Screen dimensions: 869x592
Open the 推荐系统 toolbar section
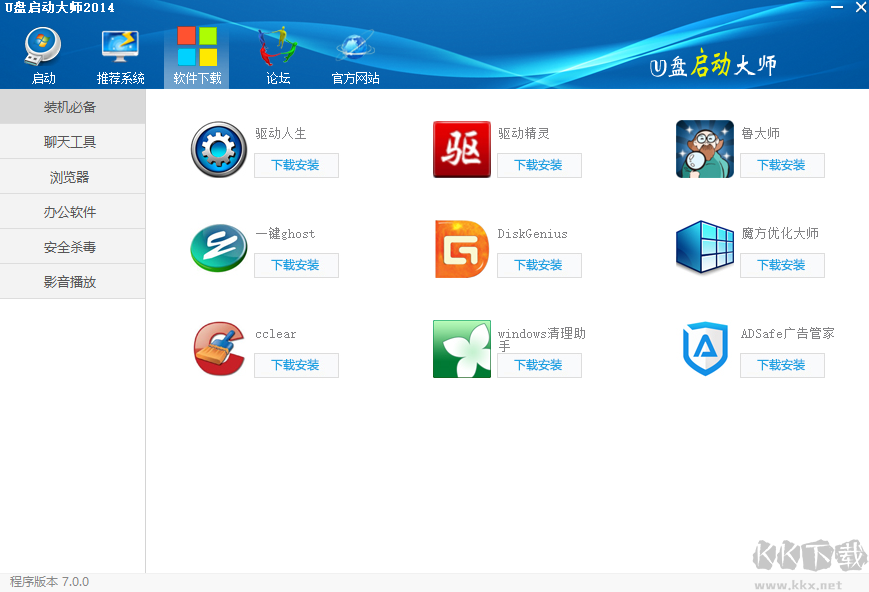[120, 56]
